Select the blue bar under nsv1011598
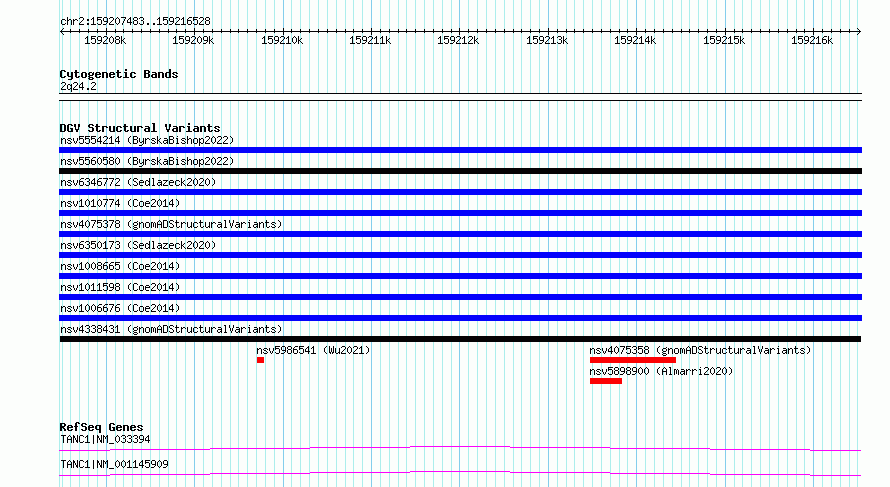The image size is (890, 487). 460,297
